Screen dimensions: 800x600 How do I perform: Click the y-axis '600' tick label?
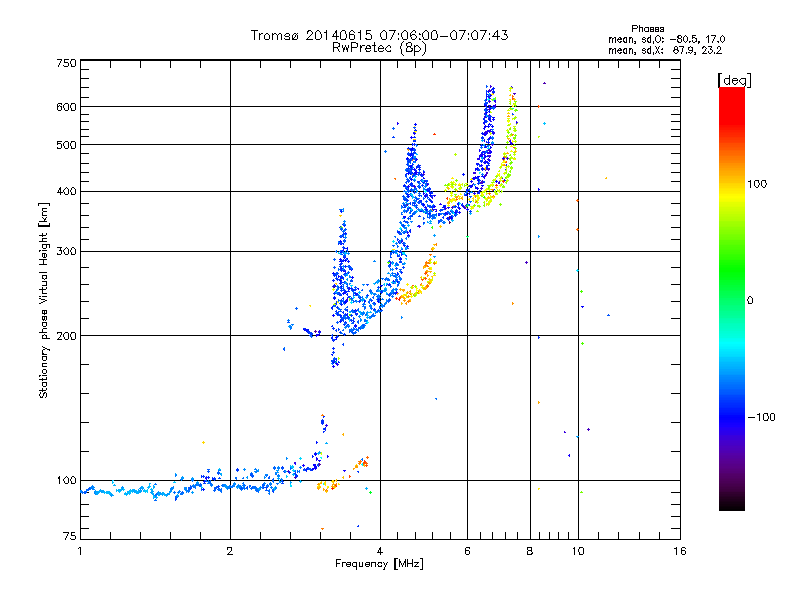pyautogui.click(x=66, y=107)
